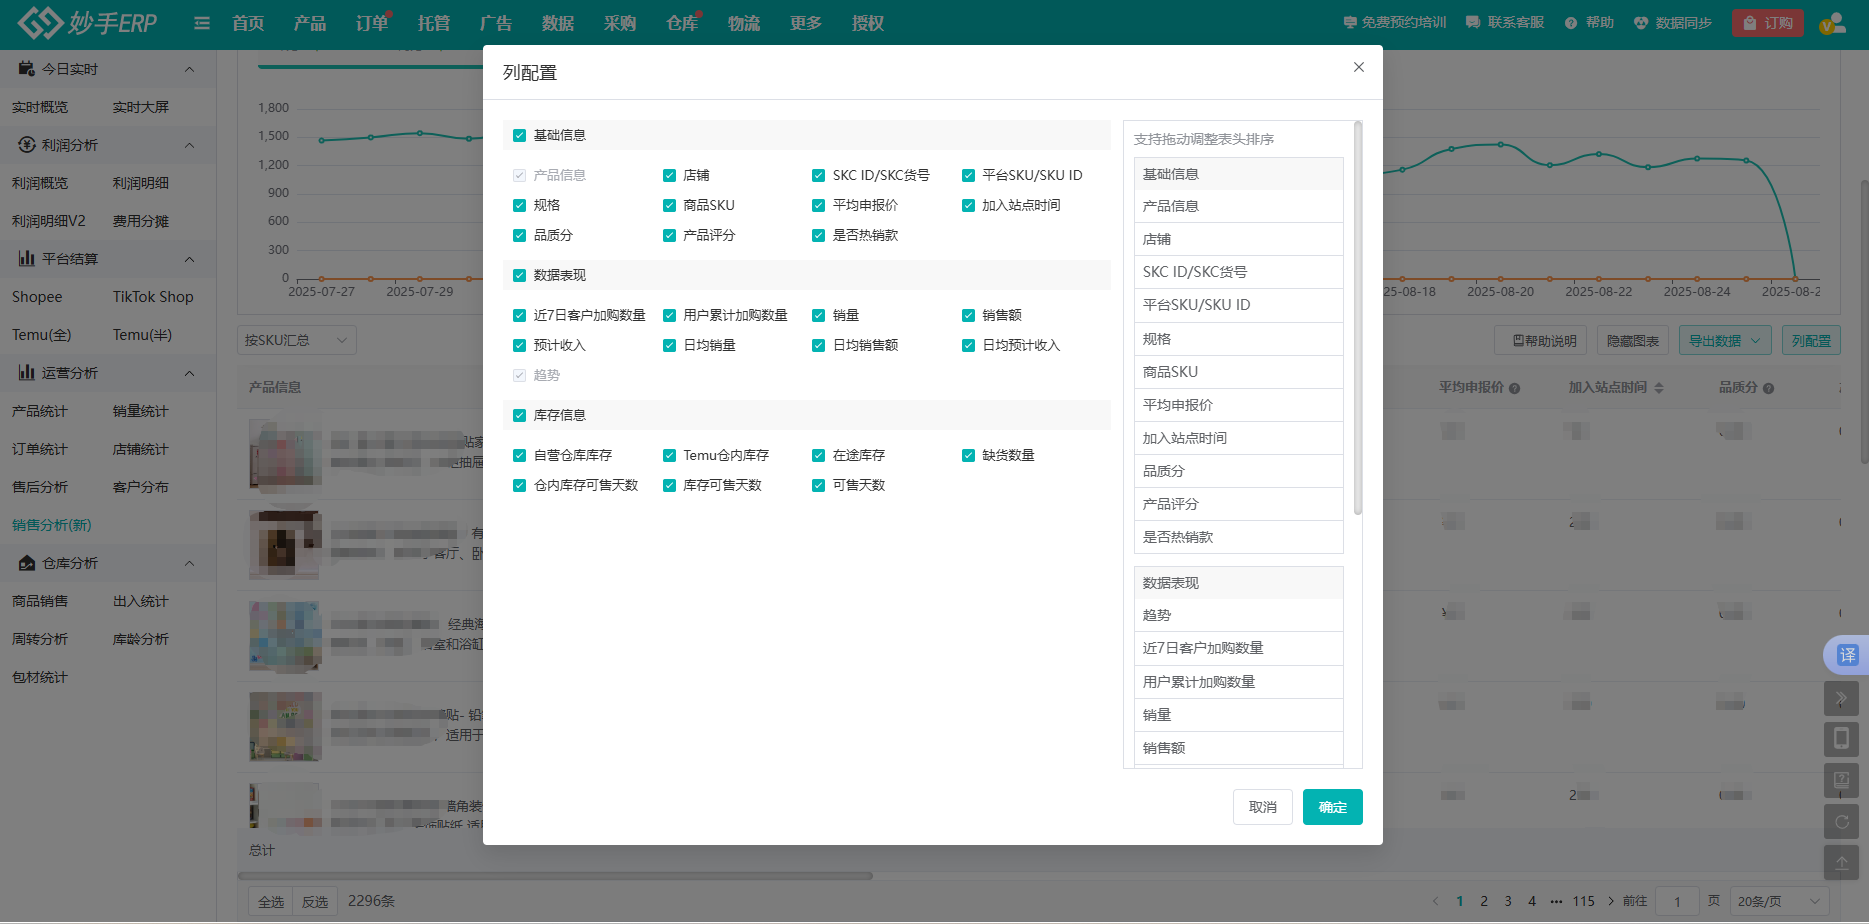Click the dialog column list scrollbar
Viewport: 1869px width, 924px height.
(x=1357, y=320)
